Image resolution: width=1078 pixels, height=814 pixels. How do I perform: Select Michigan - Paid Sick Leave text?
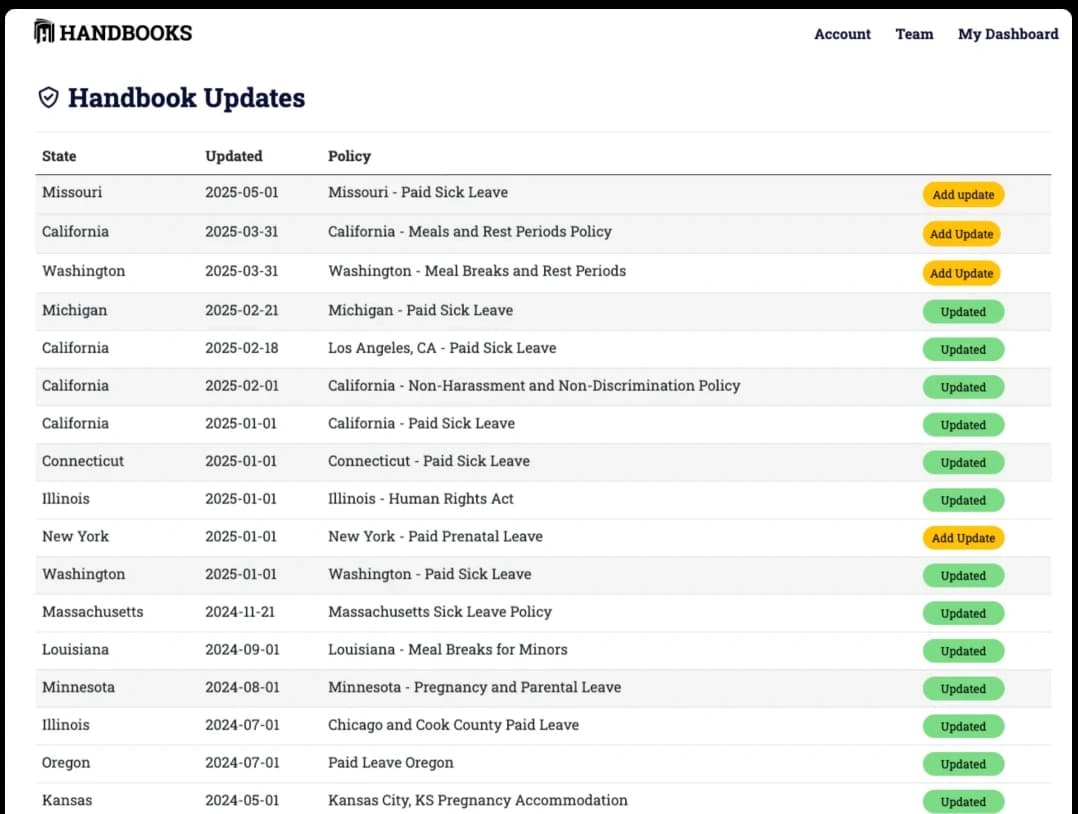click(420, 310)
